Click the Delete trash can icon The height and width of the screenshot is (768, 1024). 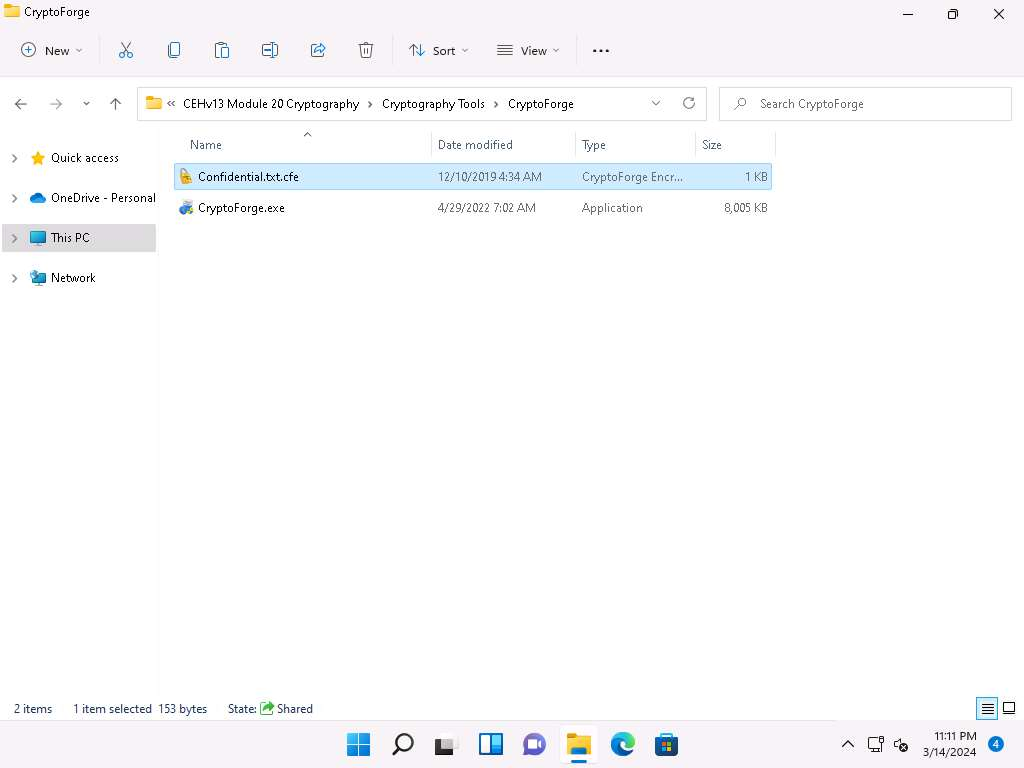pyautogui.click(x=366, y=50)
